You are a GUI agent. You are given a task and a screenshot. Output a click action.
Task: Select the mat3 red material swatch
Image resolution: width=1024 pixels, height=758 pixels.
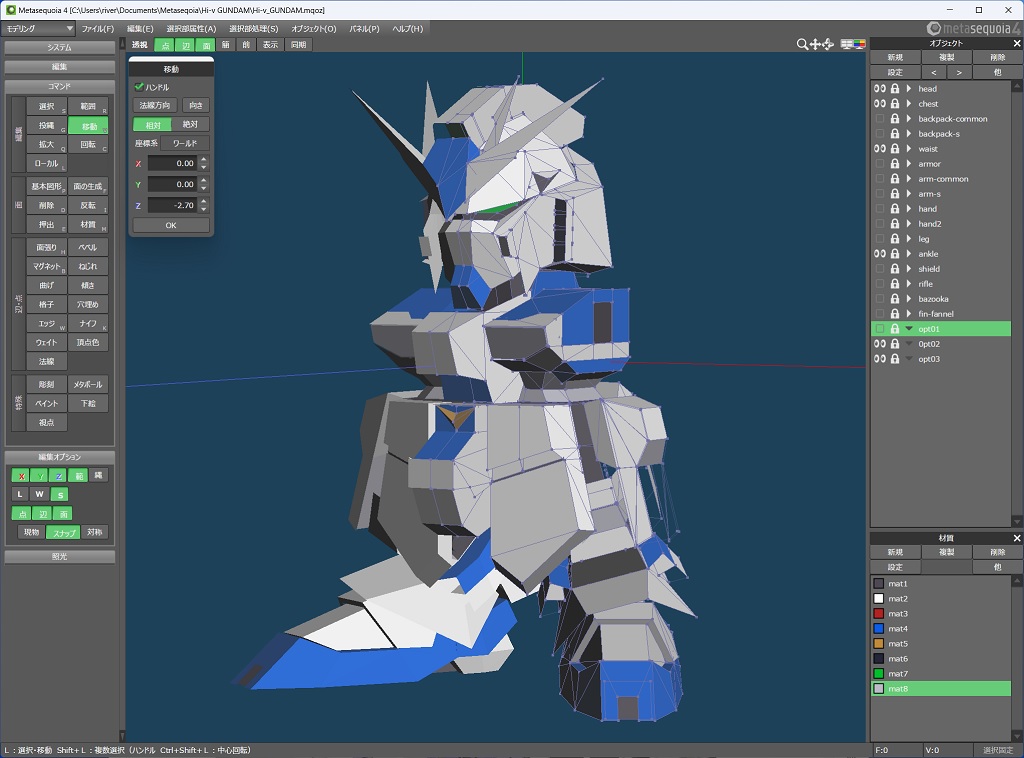pyautogui.click(x=879, y=614)
